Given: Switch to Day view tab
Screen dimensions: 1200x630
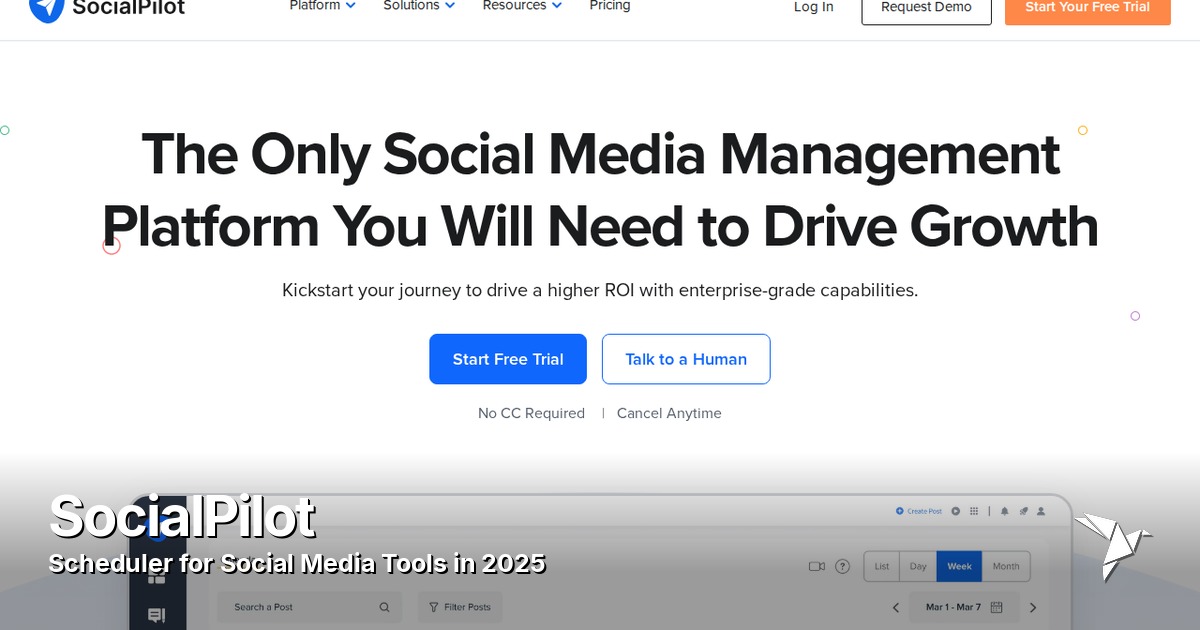Looking at the screenshot, I should 918,566.
